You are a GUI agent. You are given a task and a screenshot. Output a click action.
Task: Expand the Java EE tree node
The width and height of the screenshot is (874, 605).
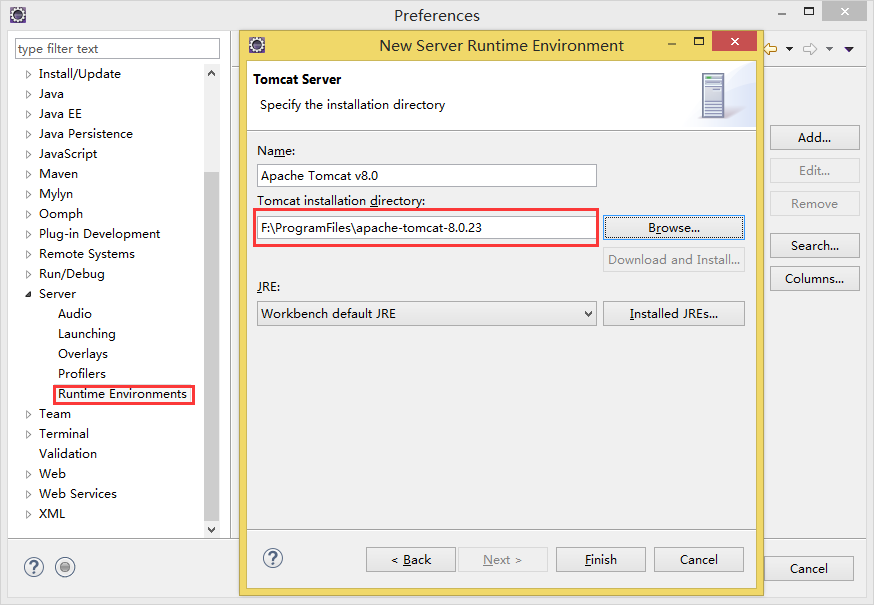(x=28, y=114)
